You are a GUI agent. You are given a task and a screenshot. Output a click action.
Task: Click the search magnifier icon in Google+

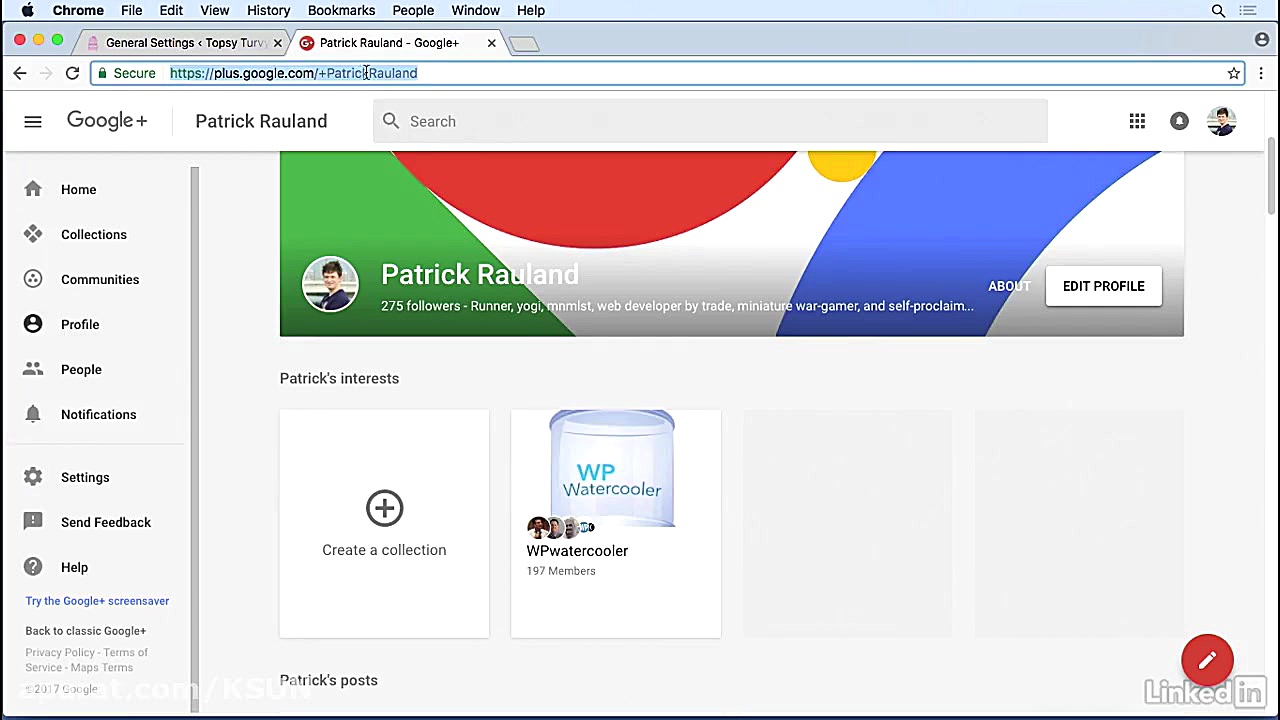[391, 121]
